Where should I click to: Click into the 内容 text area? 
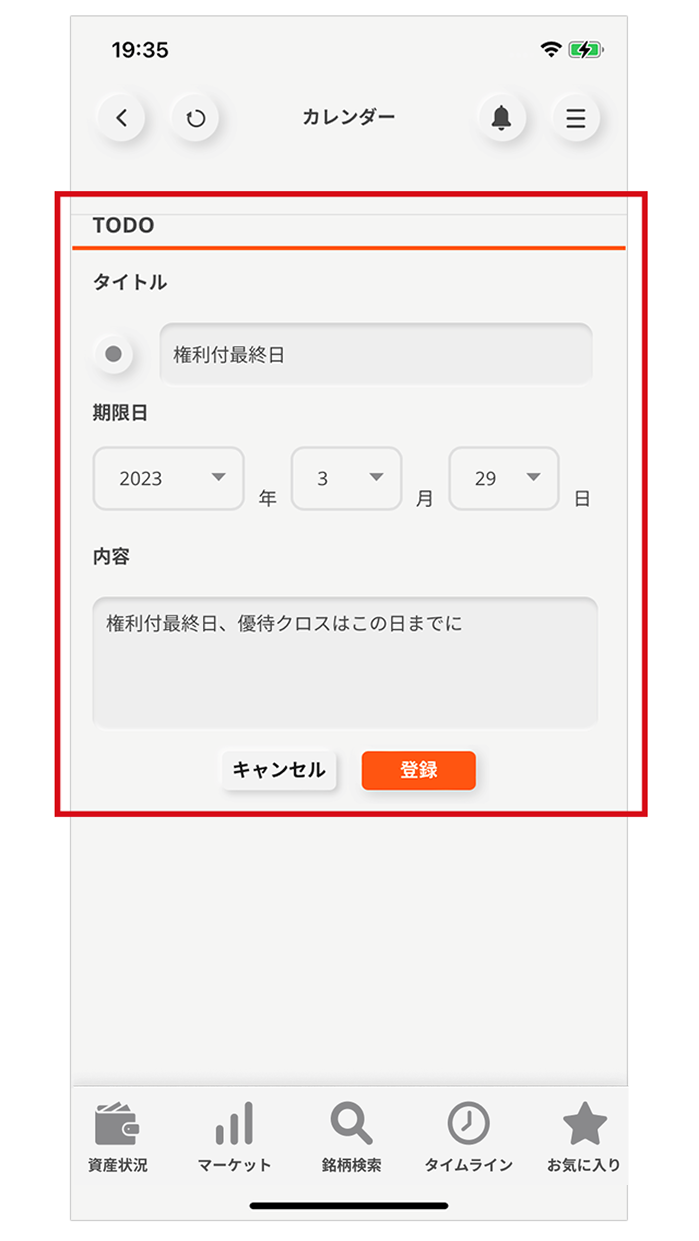[345, 662]
